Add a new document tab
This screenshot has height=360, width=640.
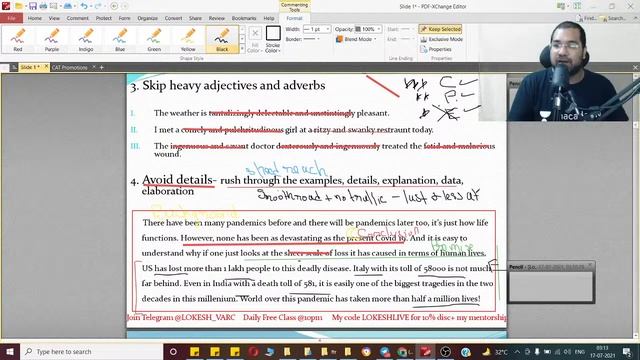point(102,67)
